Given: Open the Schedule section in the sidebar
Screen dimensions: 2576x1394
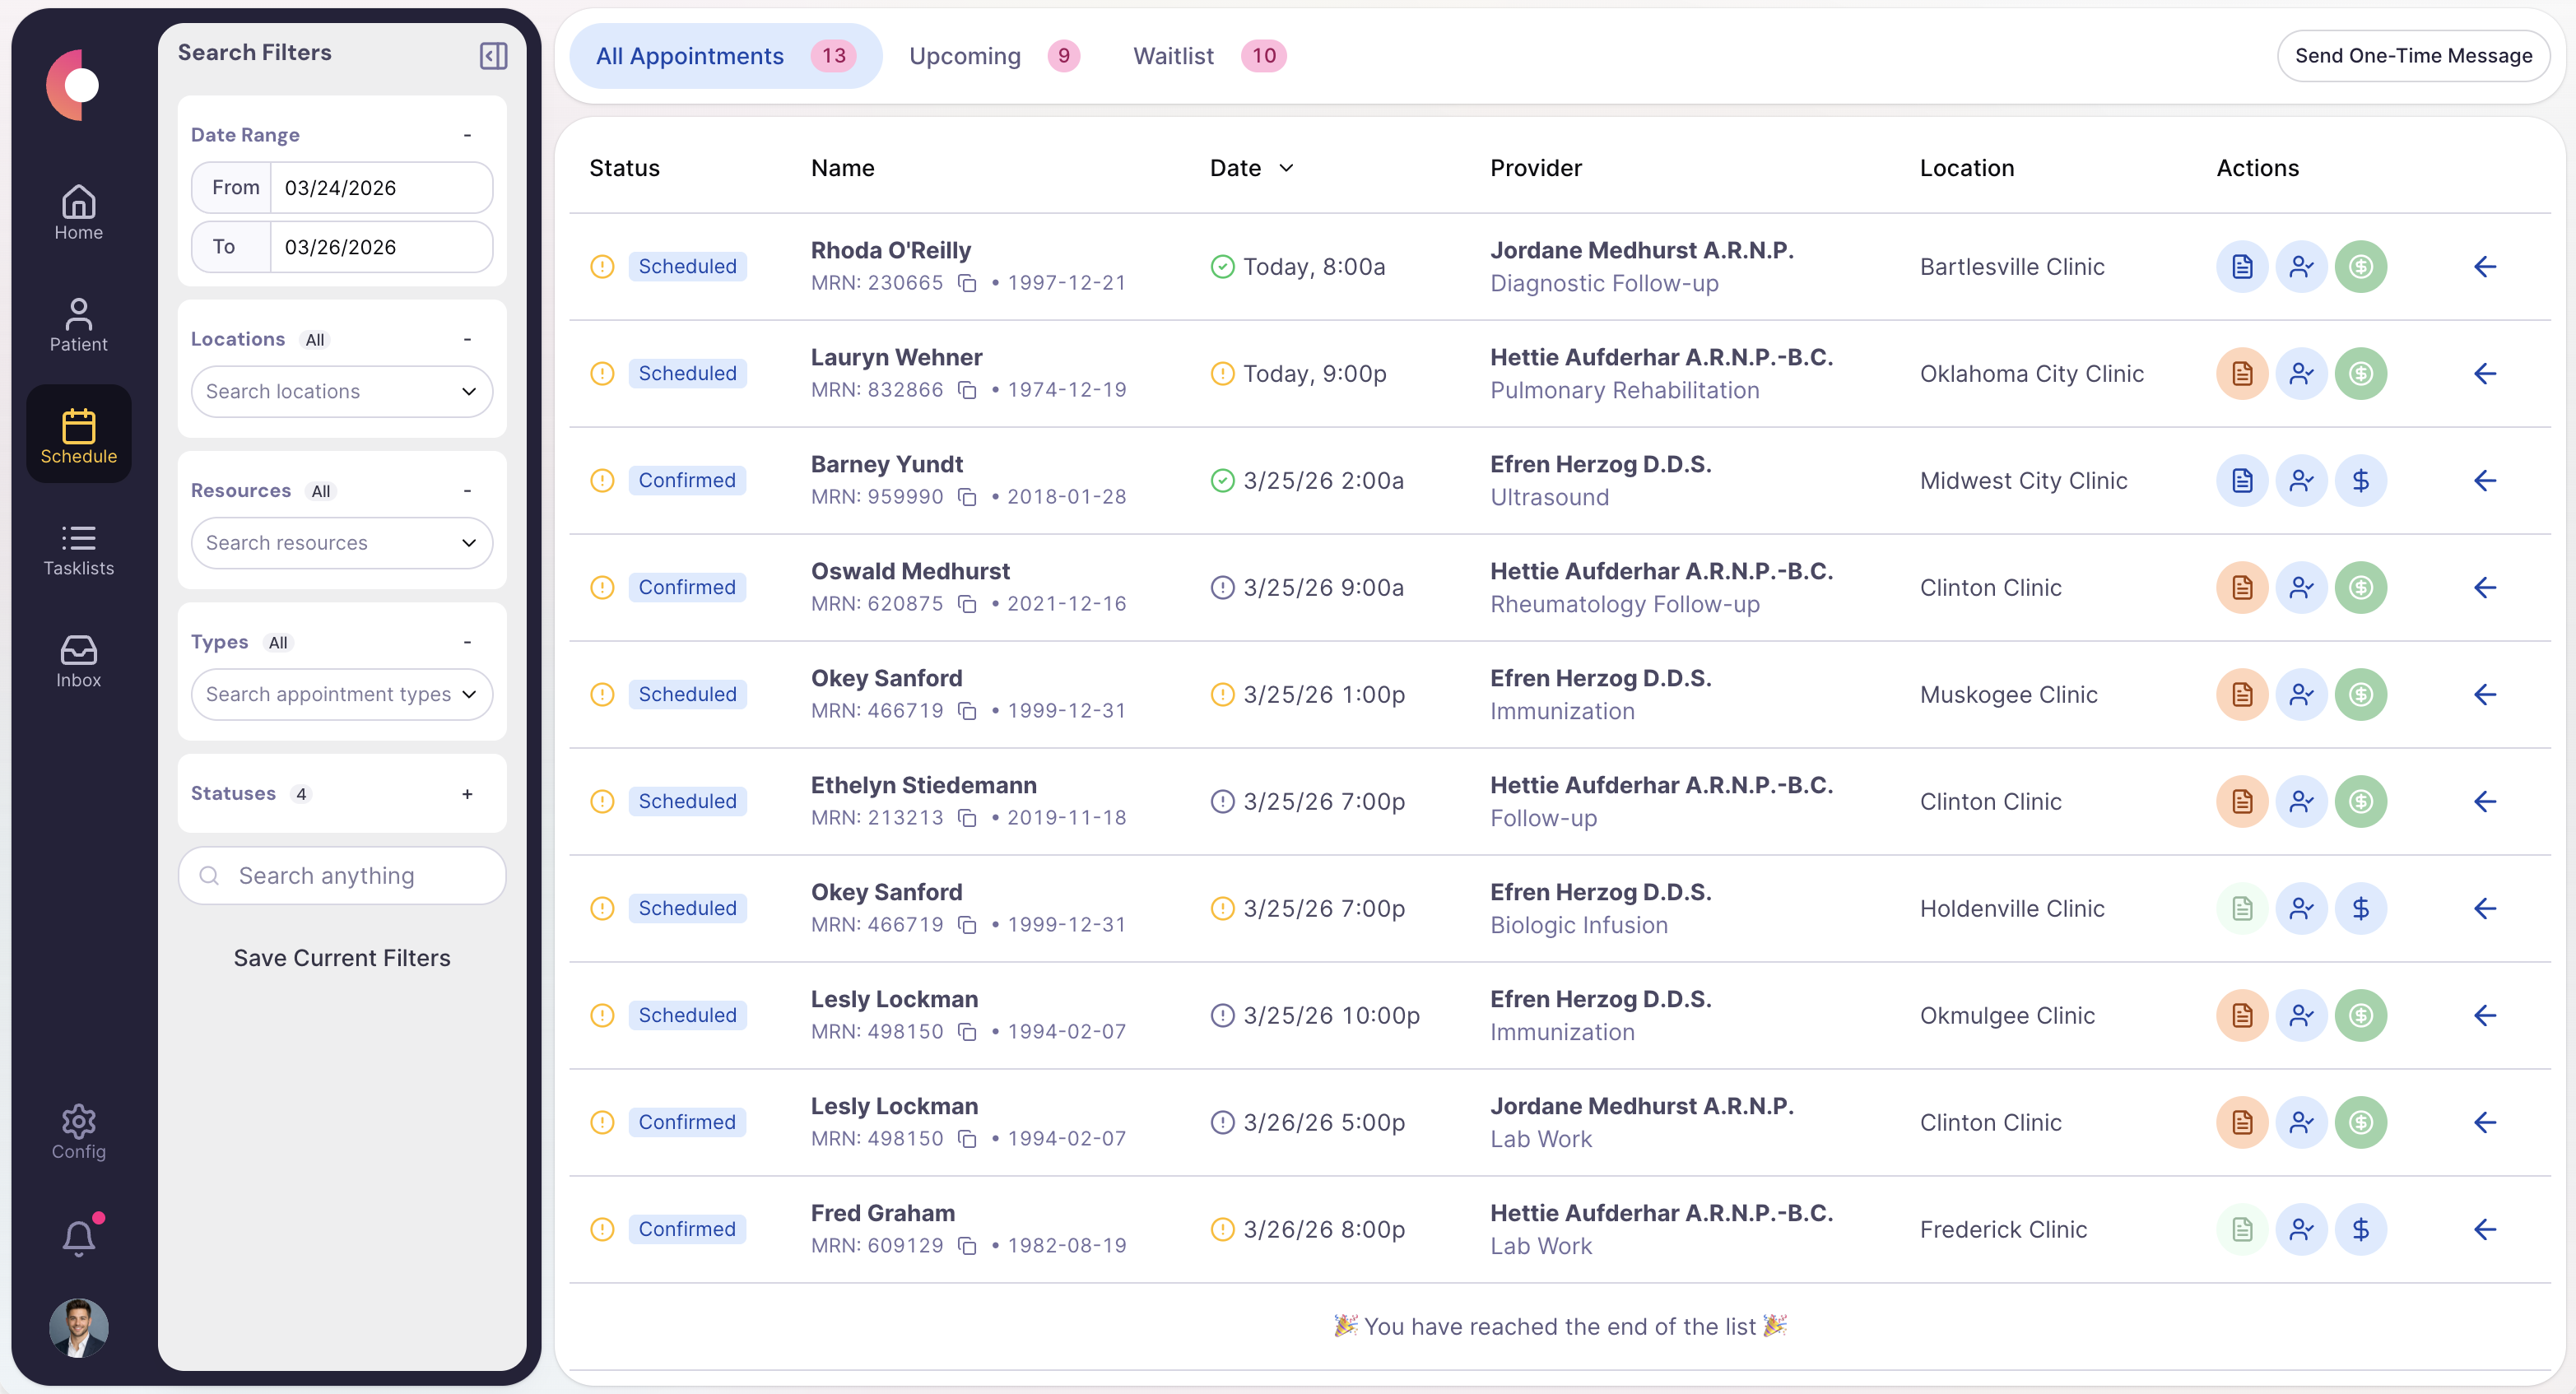Looking at the screenshot, I should (78, 434).
